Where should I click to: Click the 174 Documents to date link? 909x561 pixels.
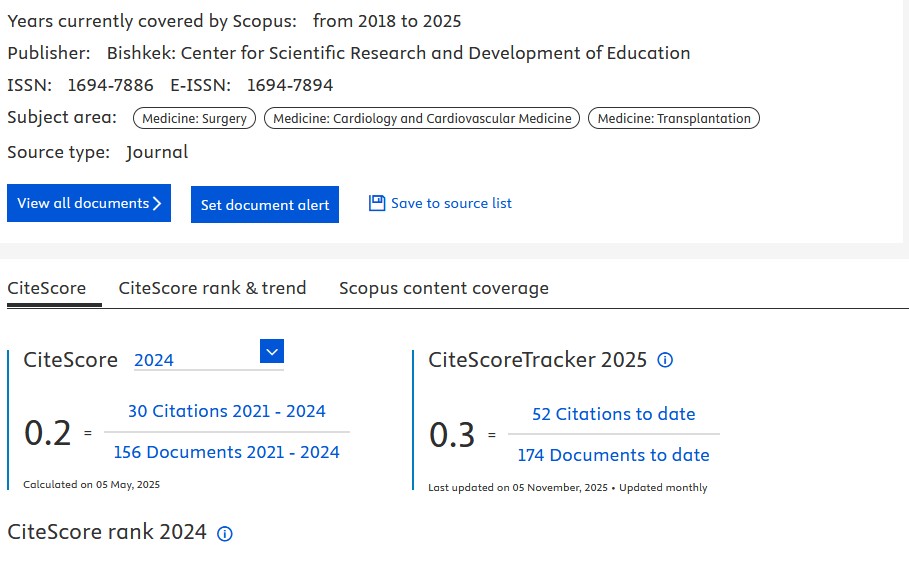point(613,455)
